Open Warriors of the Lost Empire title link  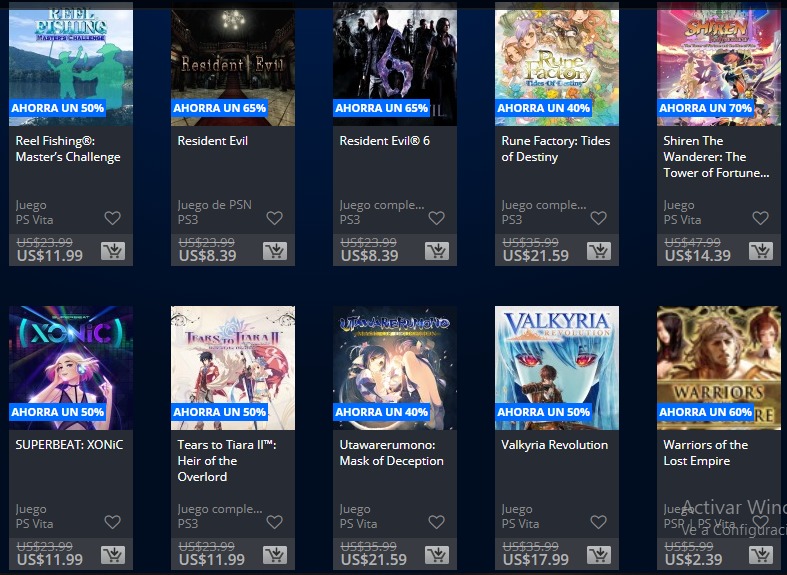click(x=706, y=453)
